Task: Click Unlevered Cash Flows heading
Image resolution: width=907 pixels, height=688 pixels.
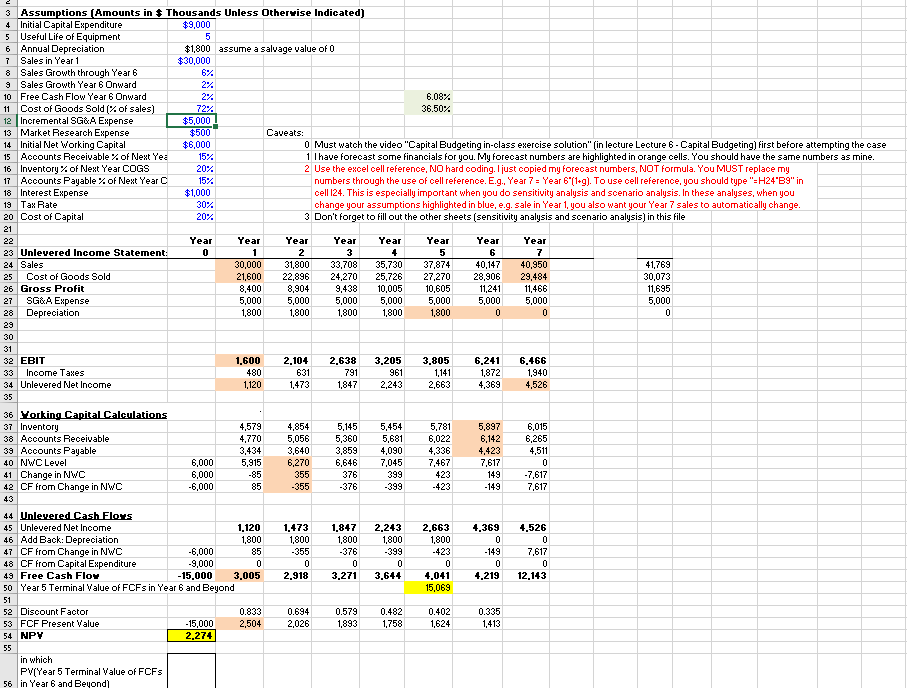Action: coord(76,516)
